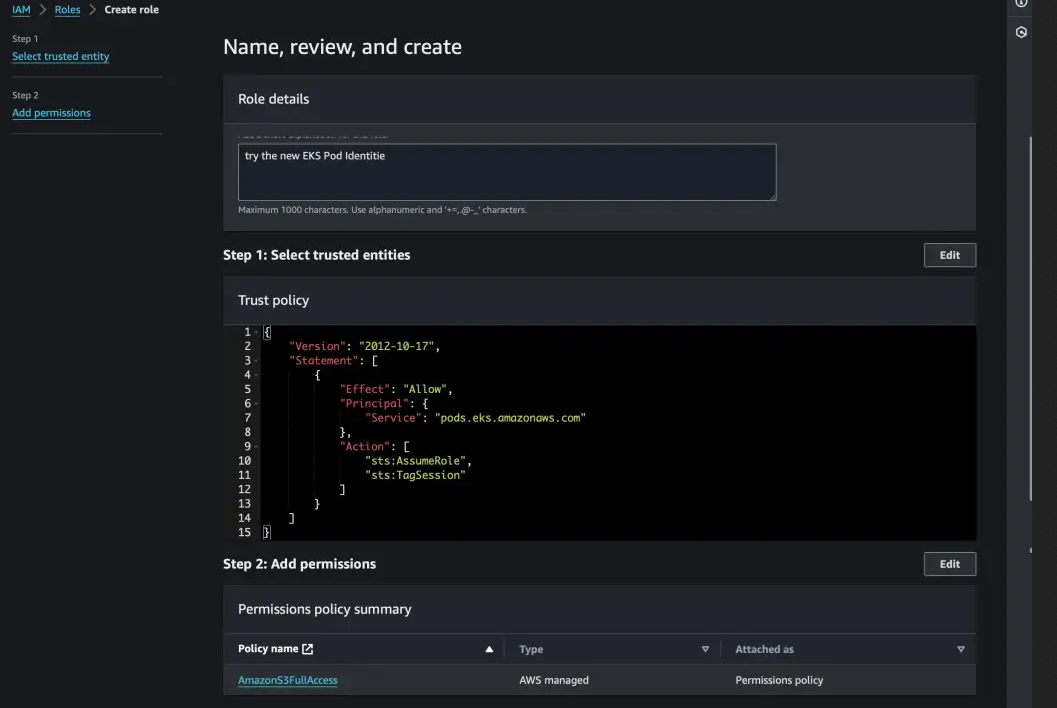Click the description text area resize handle
The width and height of the screenshot is (1057, 708).
tap(773, 196)
